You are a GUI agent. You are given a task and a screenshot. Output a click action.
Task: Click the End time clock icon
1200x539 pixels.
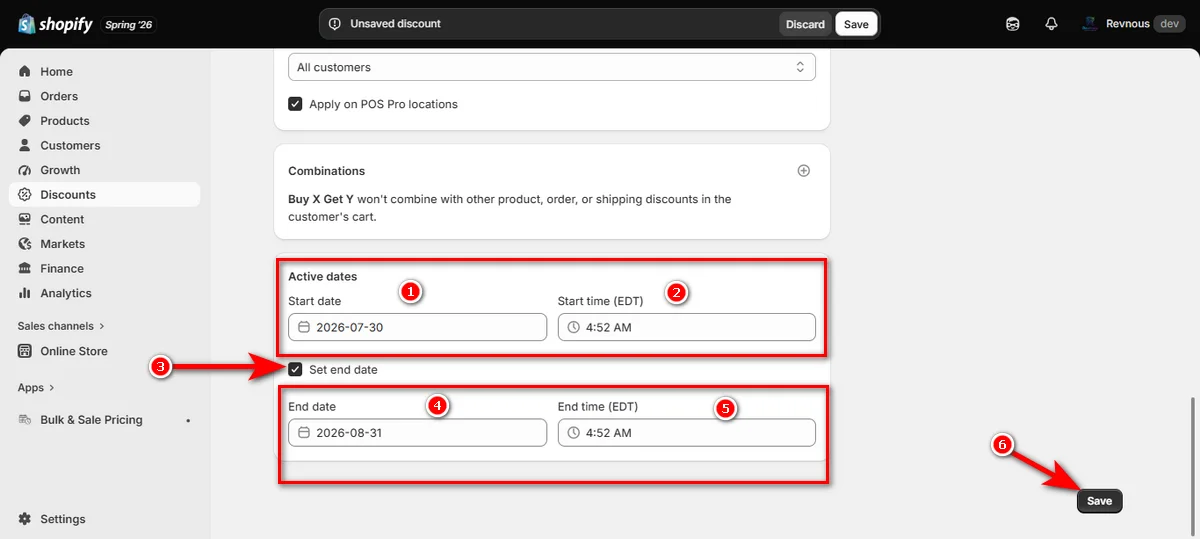click(573, 433)
